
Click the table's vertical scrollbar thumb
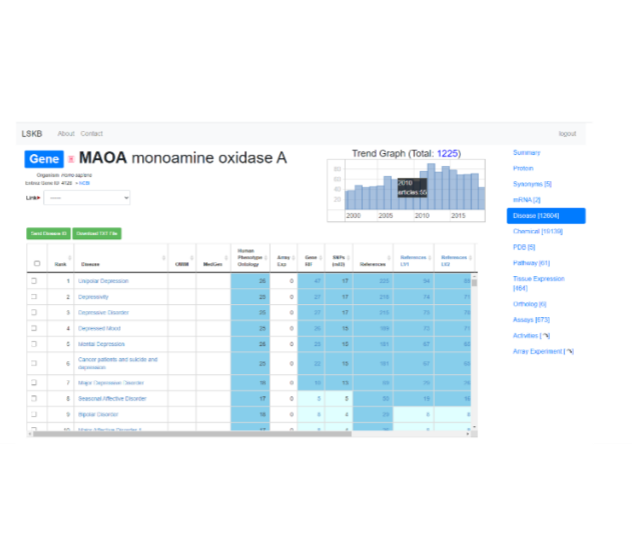[x=474, y=283]
